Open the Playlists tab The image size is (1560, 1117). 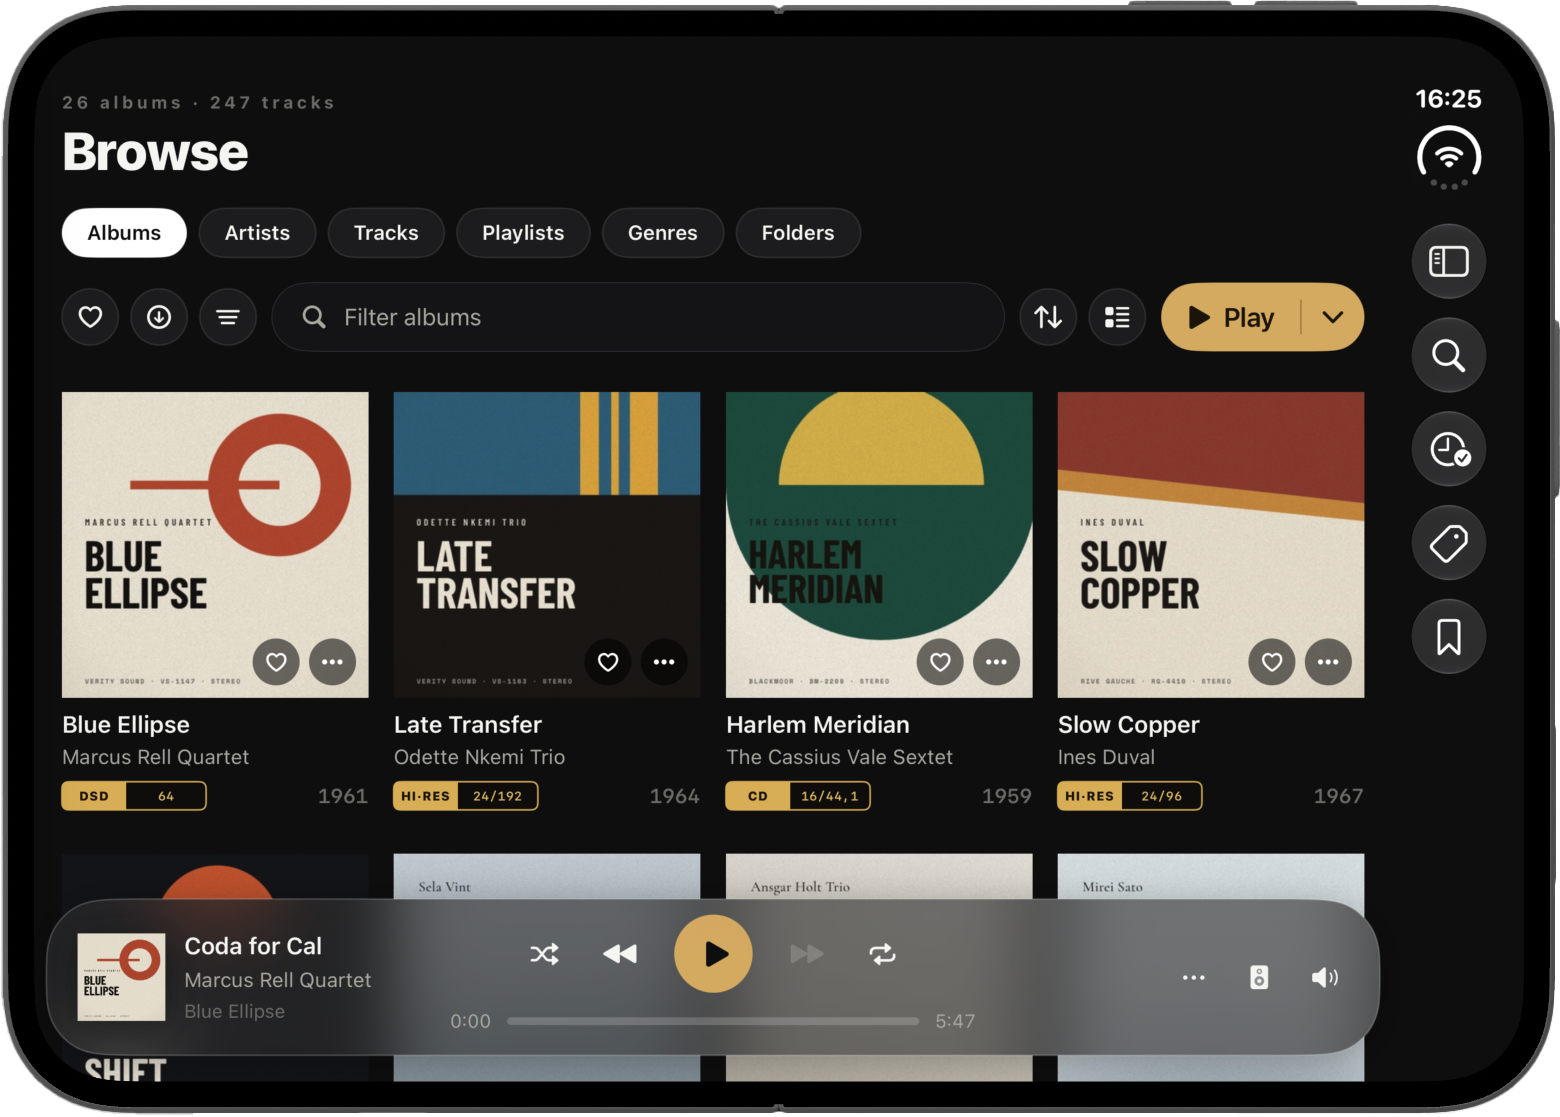523,233
